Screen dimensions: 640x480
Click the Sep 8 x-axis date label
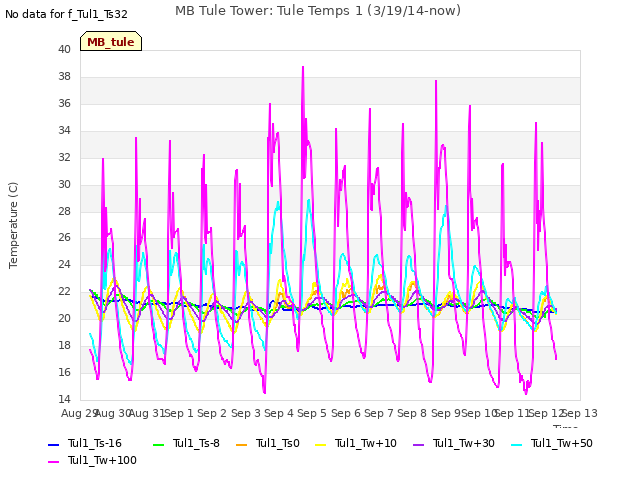pos(412,413)
